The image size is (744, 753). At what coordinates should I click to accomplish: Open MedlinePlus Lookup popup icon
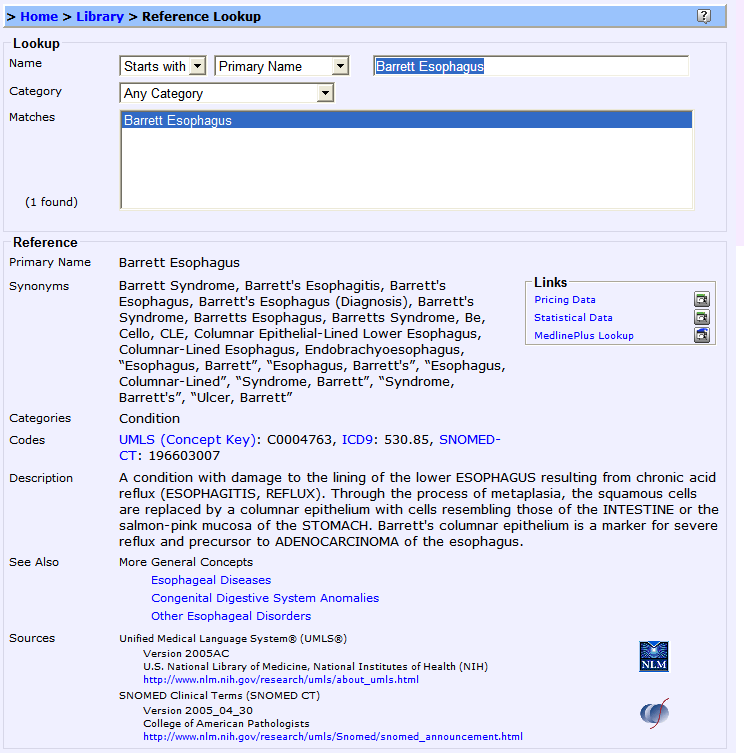pos(702,335)
